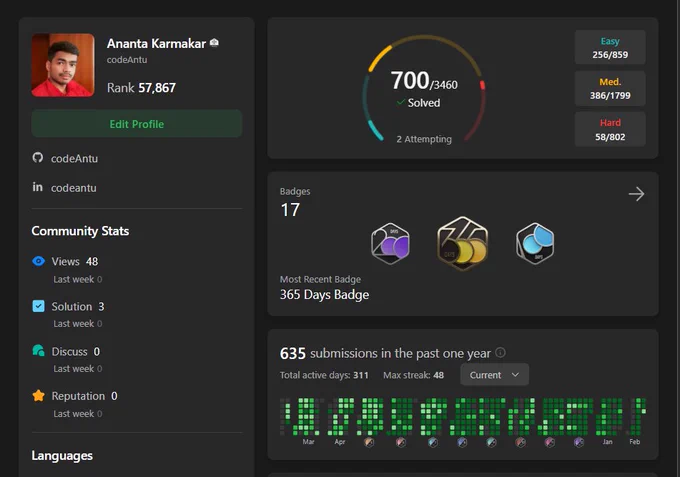
Task: Open the Current year dropdown
Action: pos(494,375)
